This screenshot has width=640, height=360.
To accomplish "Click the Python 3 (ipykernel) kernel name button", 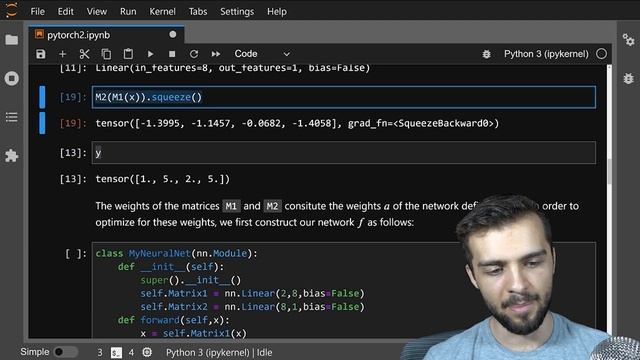I will tap(546, 54).
